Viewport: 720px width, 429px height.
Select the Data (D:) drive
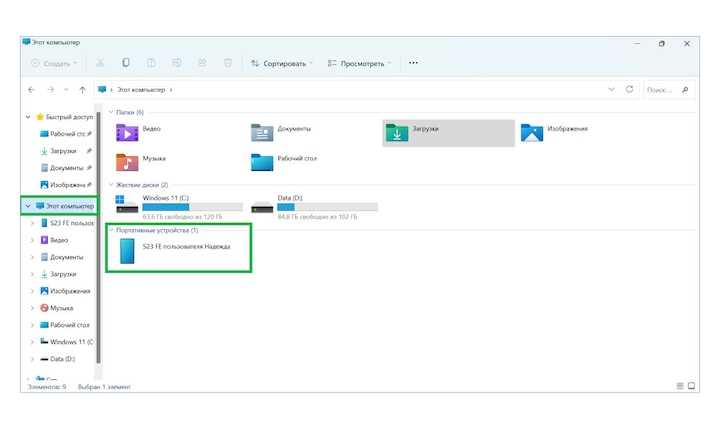315,207
